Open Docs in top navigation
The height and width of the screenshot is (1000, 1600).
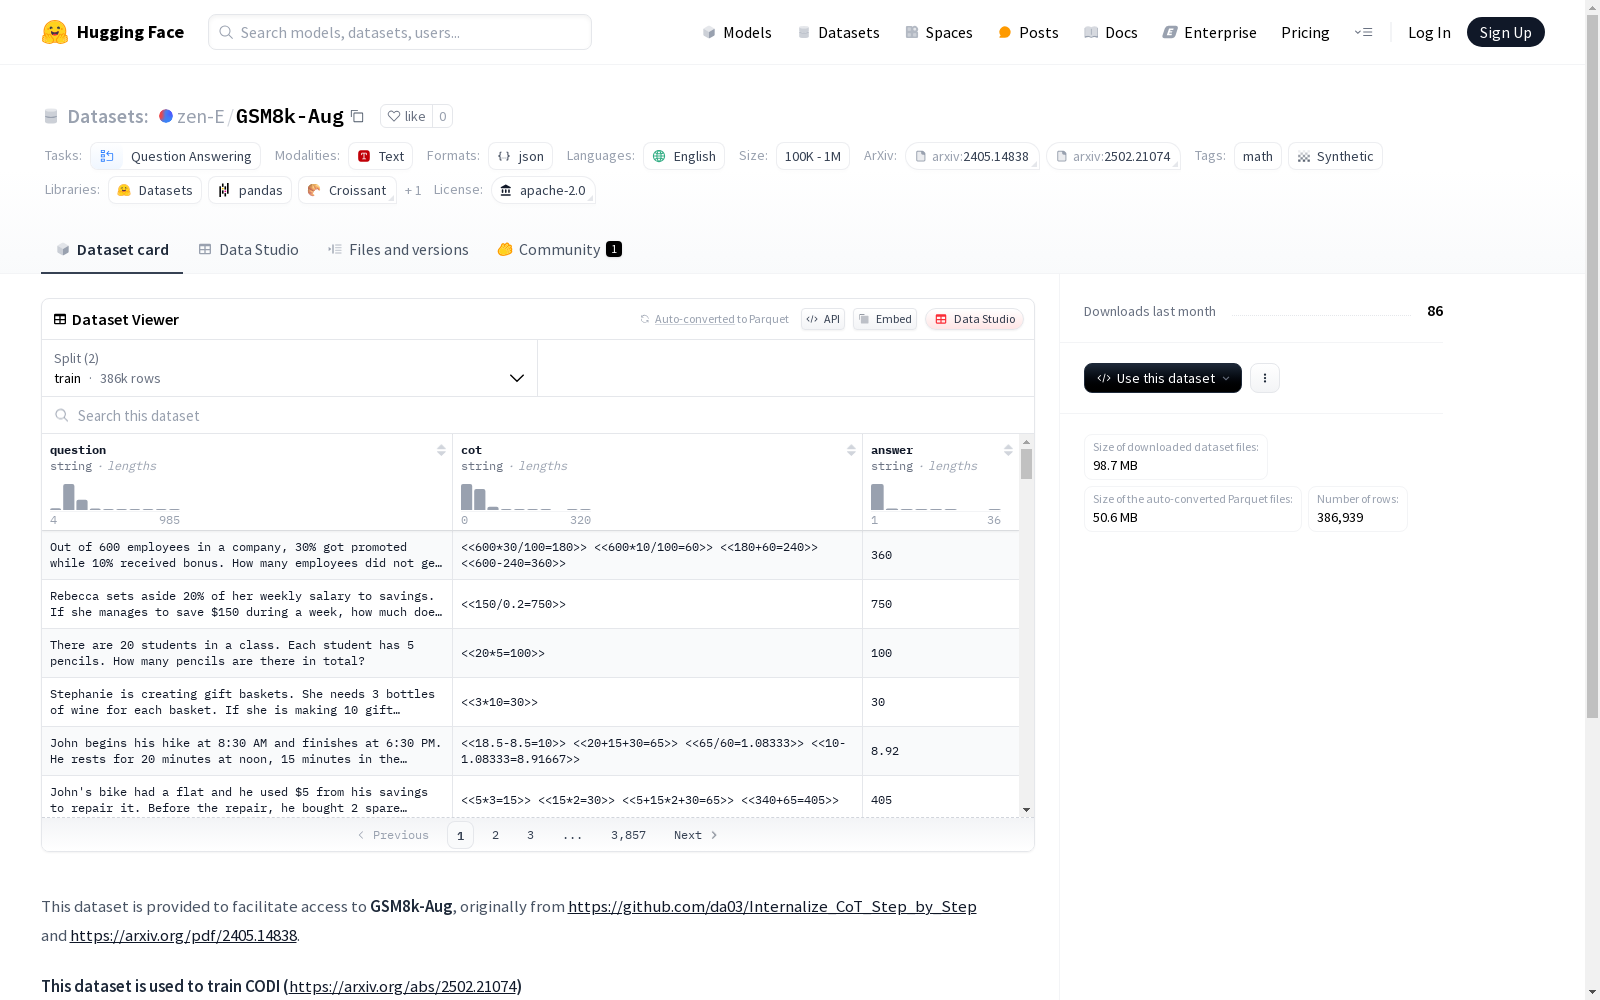[x=1110, y=32]
